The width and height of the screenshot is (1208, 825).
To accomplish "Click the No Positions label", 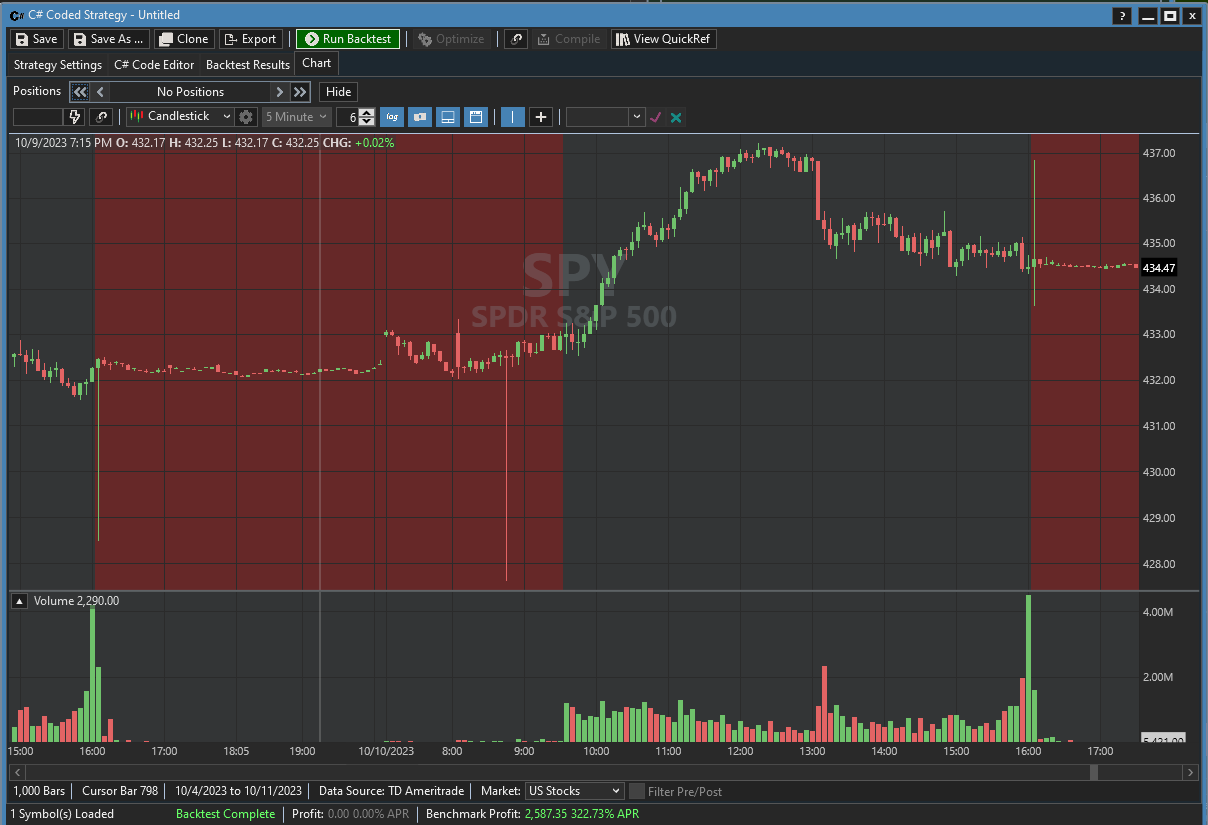I will (x=190, y=92).
